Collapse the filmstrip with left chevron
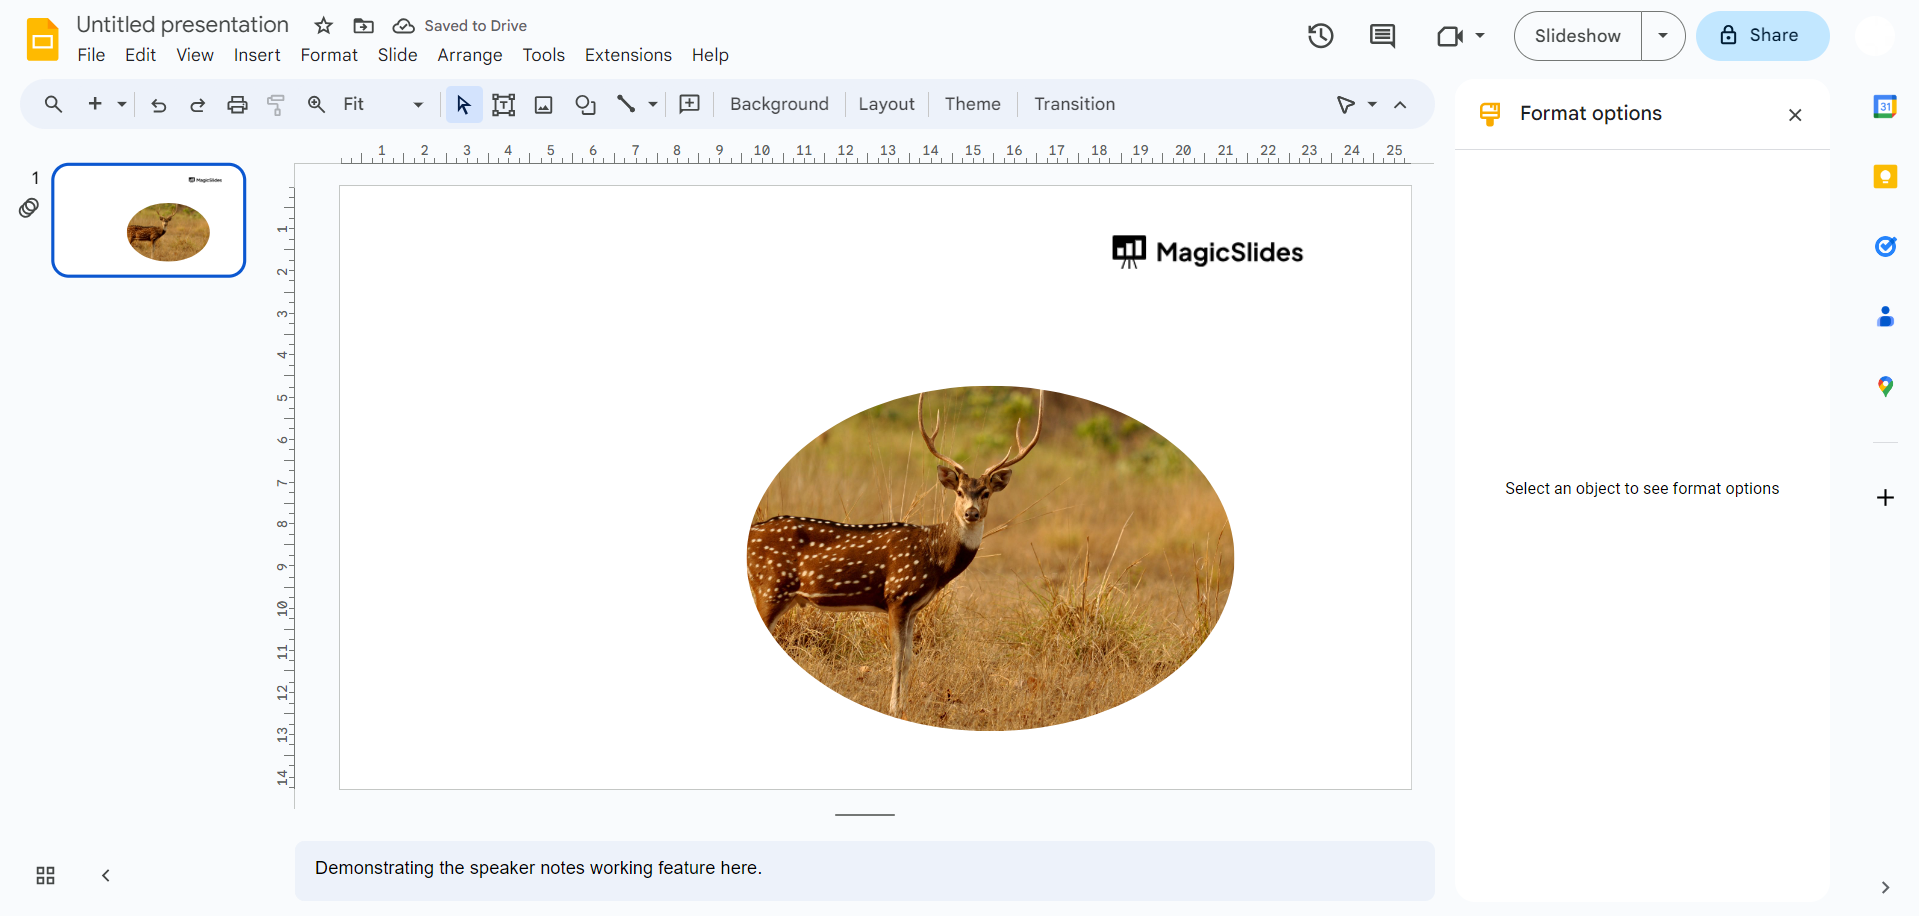The width and height of the screenshot is (1919, 916). (106, 876)
